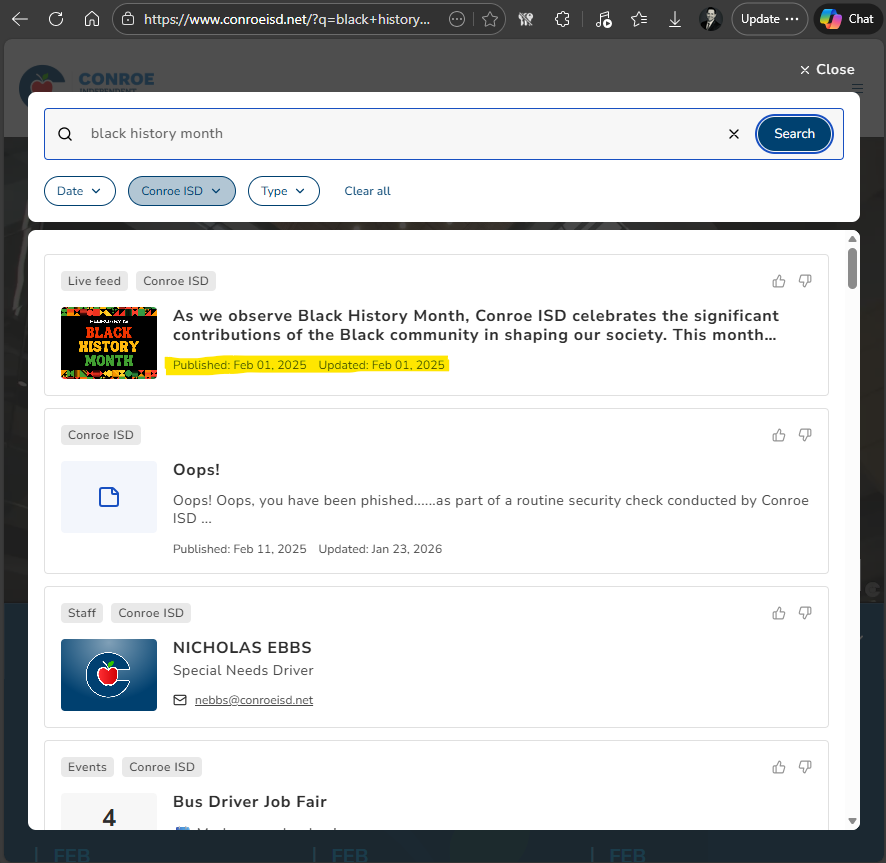The image size is (886, 863).
Task: Go back with the browser back arrow
Action: click(20, 19)
